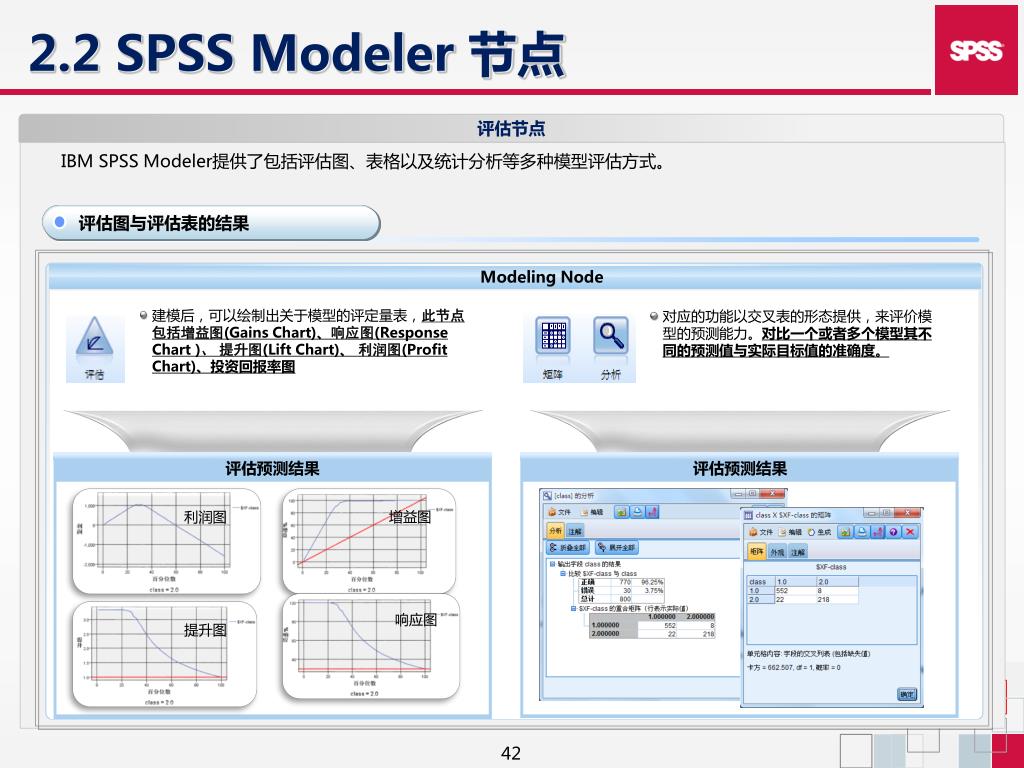1024x768 pixels.
Task: Click the SPSS logo in top-right corner
Action: pyautogui.click(x=976, y=50)
